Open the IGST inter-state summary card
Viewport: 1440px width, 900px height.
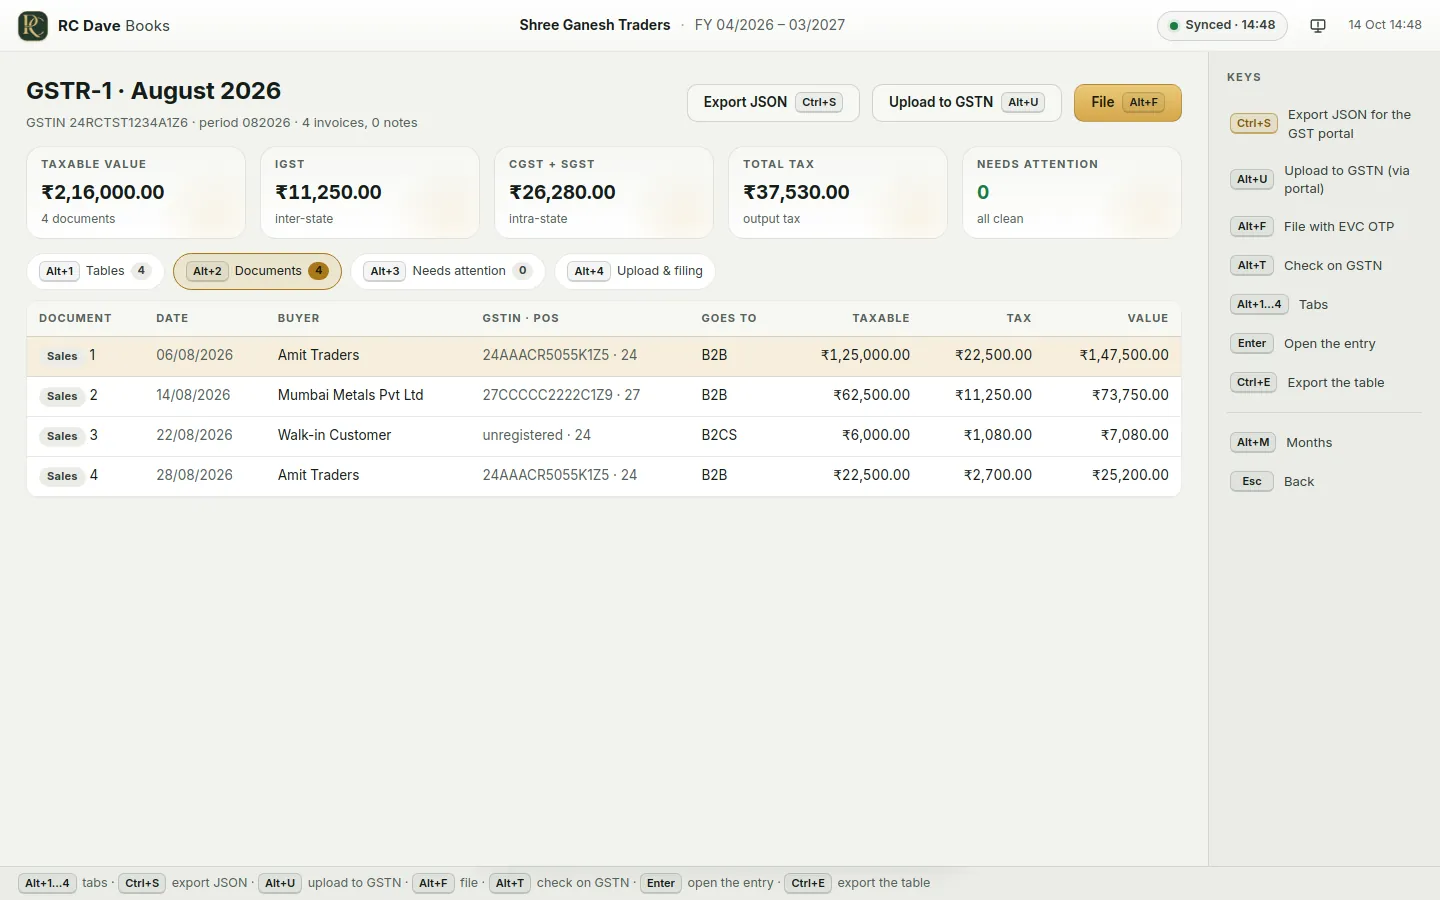point(370,192)
